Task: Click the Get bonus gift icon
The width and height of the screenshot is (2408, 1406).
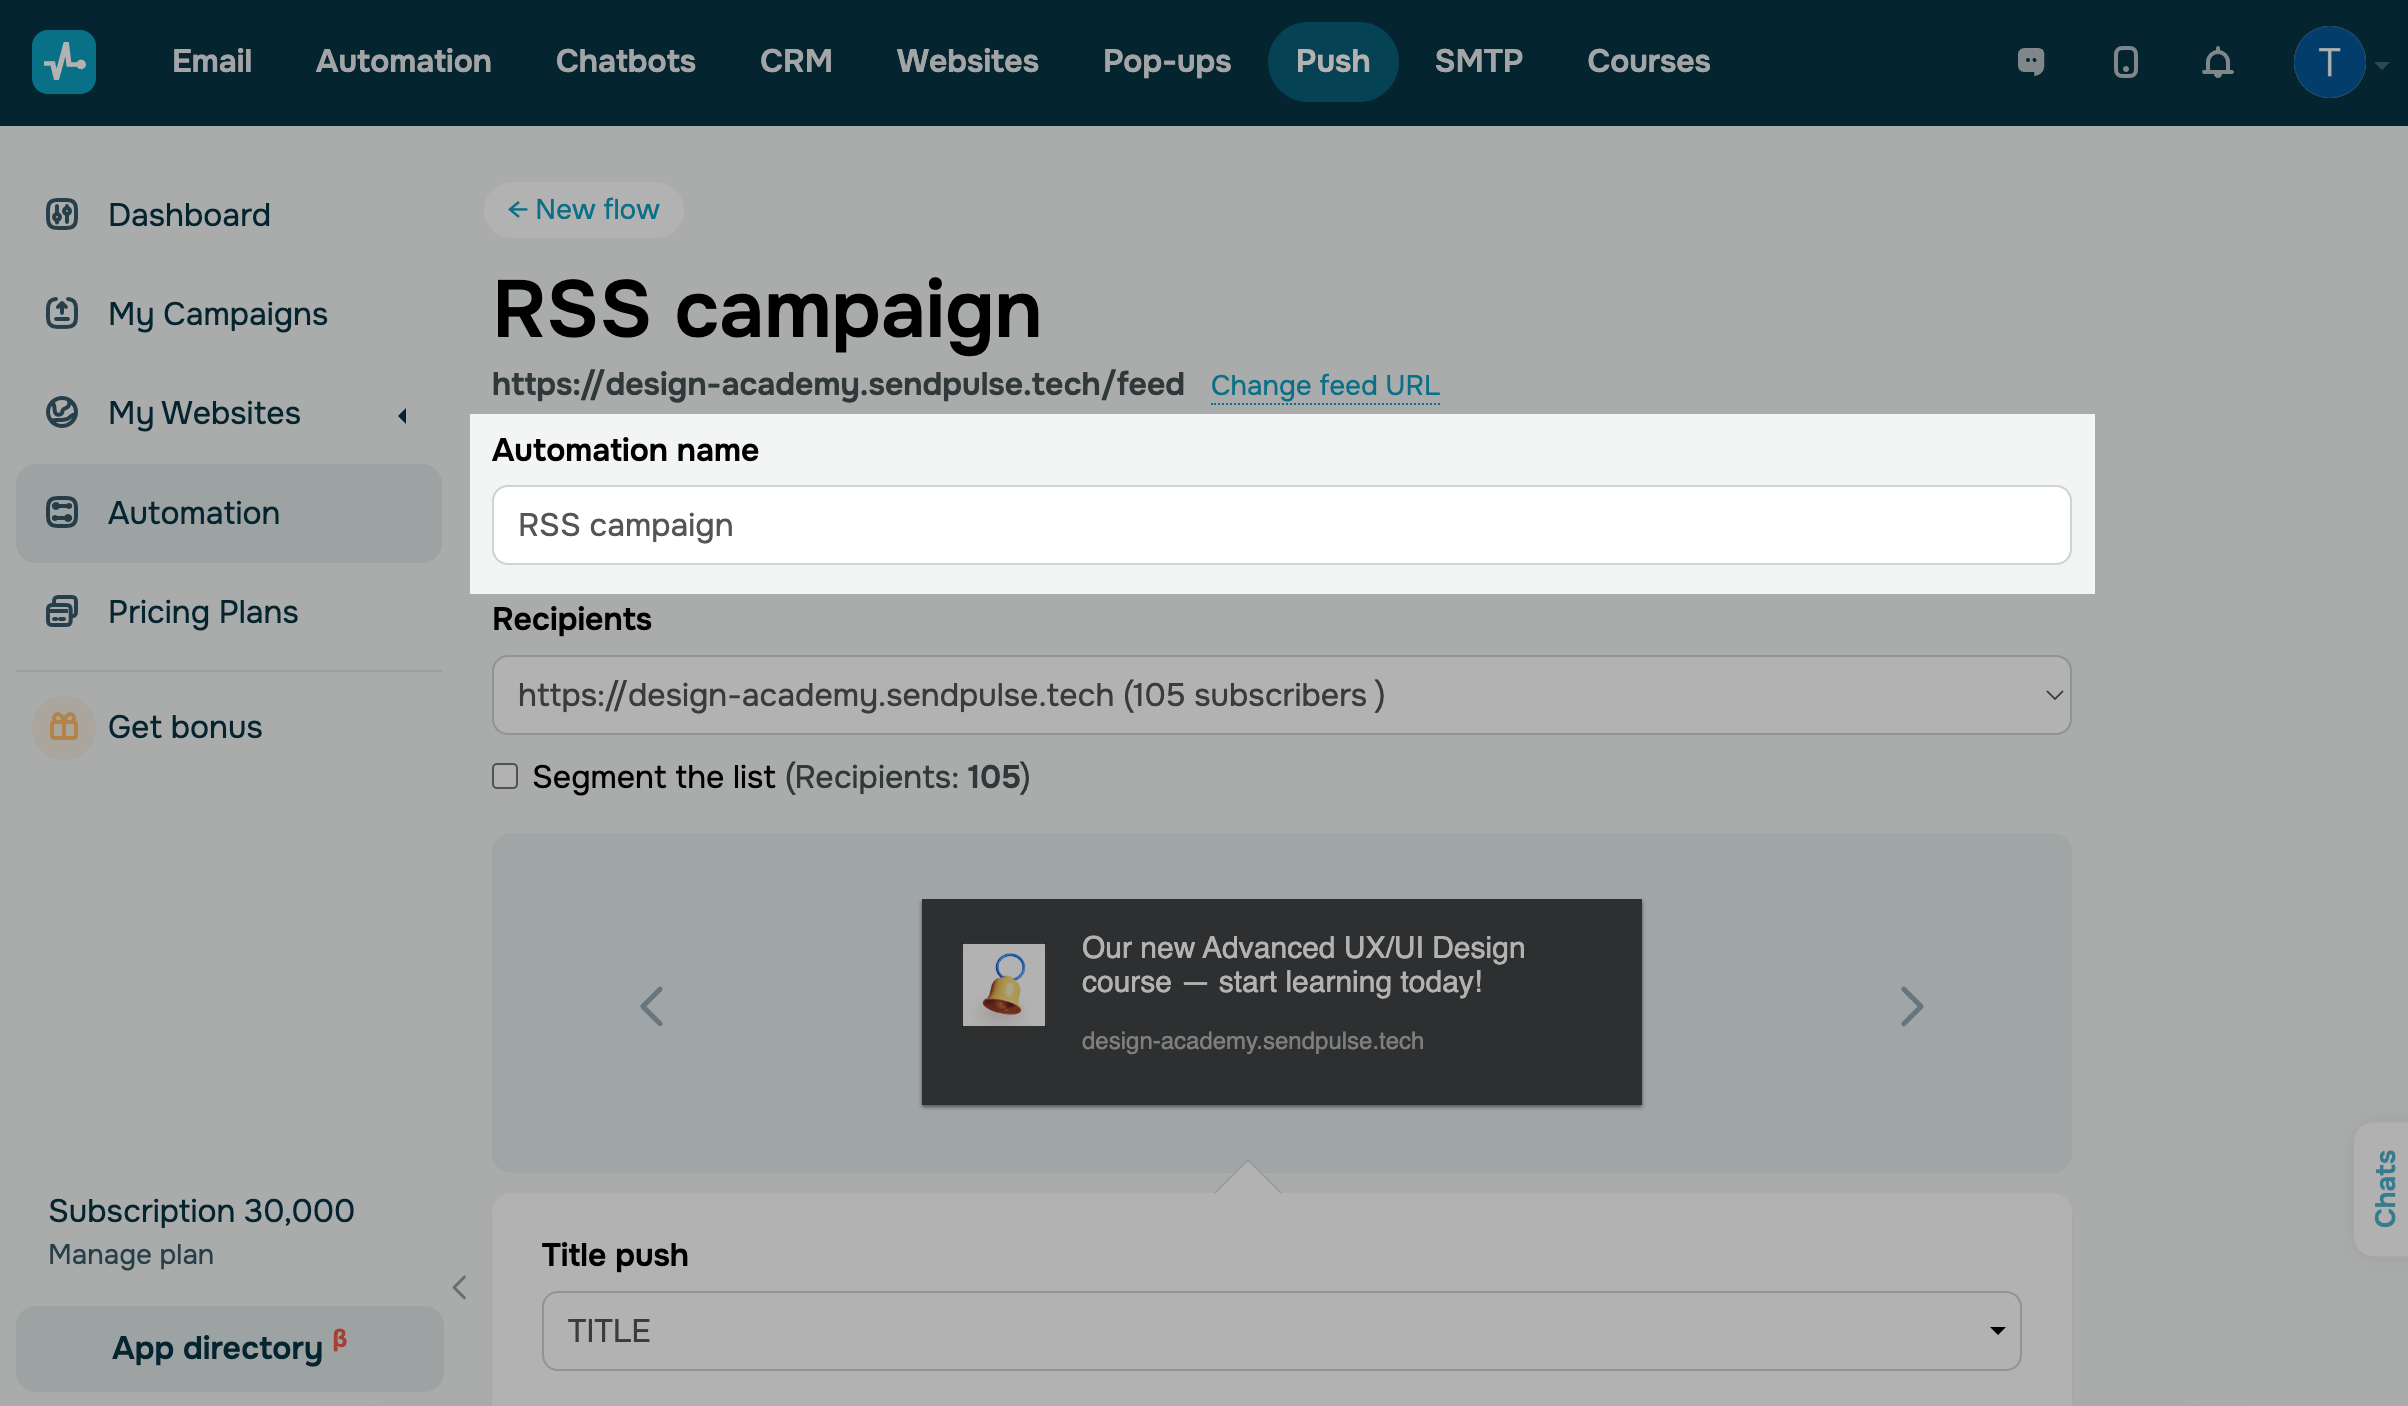Action: tap(64, 727)
